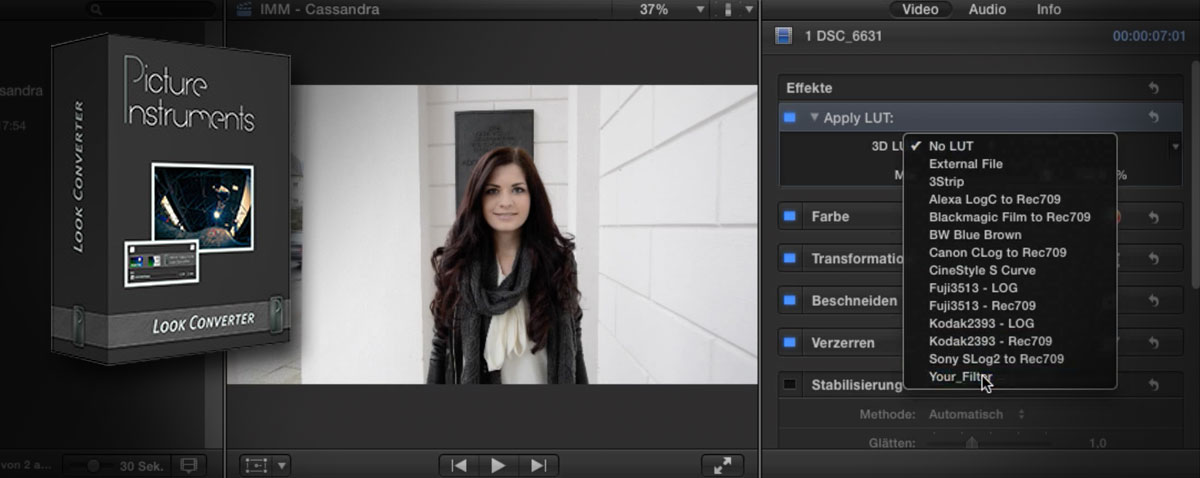Open the Methode Automatisch popup
Image resolution: width=1200 pixels, height=478 pixels.
click(978, 414)
